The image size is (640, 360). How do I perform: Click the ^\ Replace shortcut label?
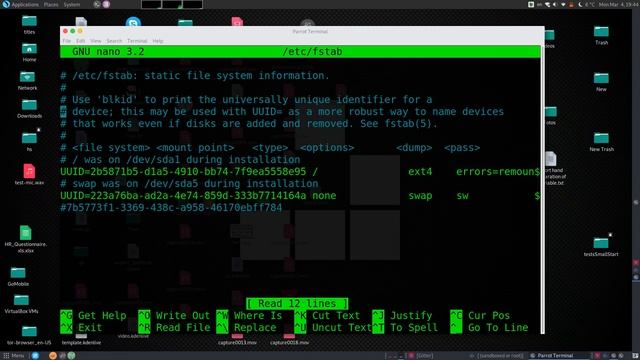point(246,328)
